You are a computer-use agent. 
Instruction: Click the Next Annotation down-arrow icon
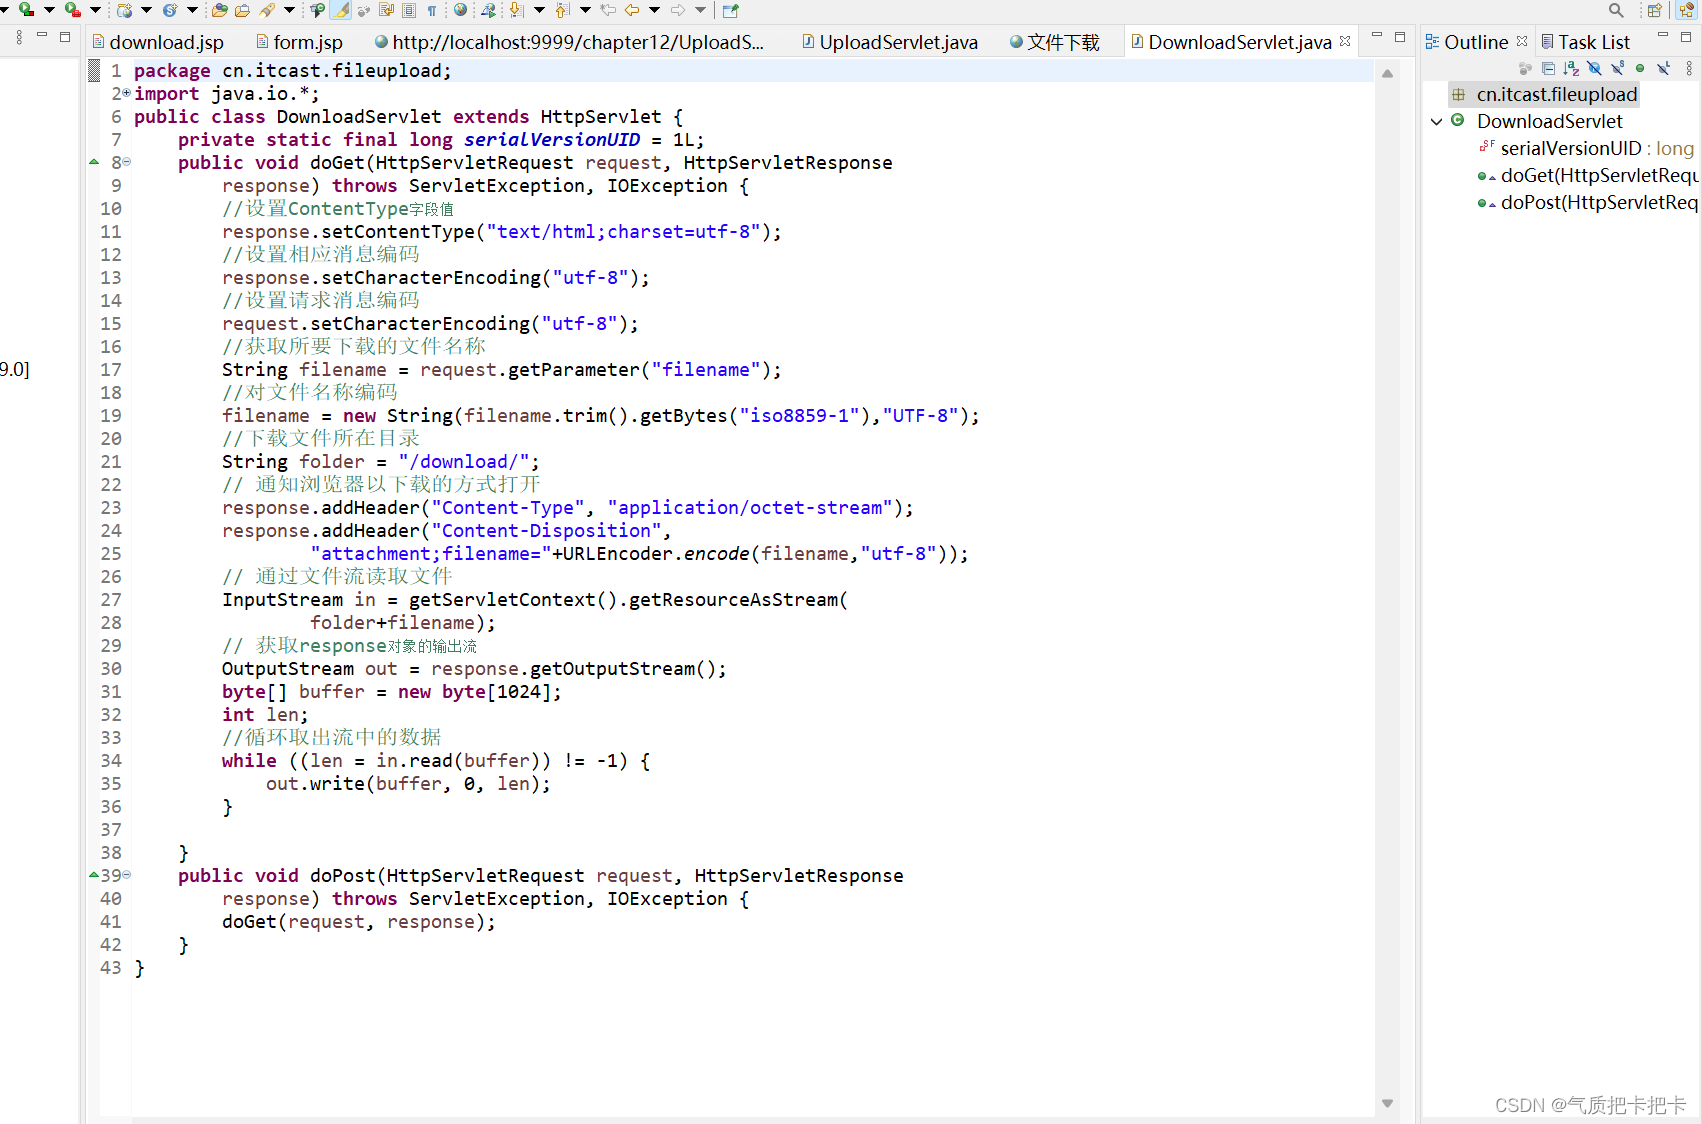coord(516,10)
